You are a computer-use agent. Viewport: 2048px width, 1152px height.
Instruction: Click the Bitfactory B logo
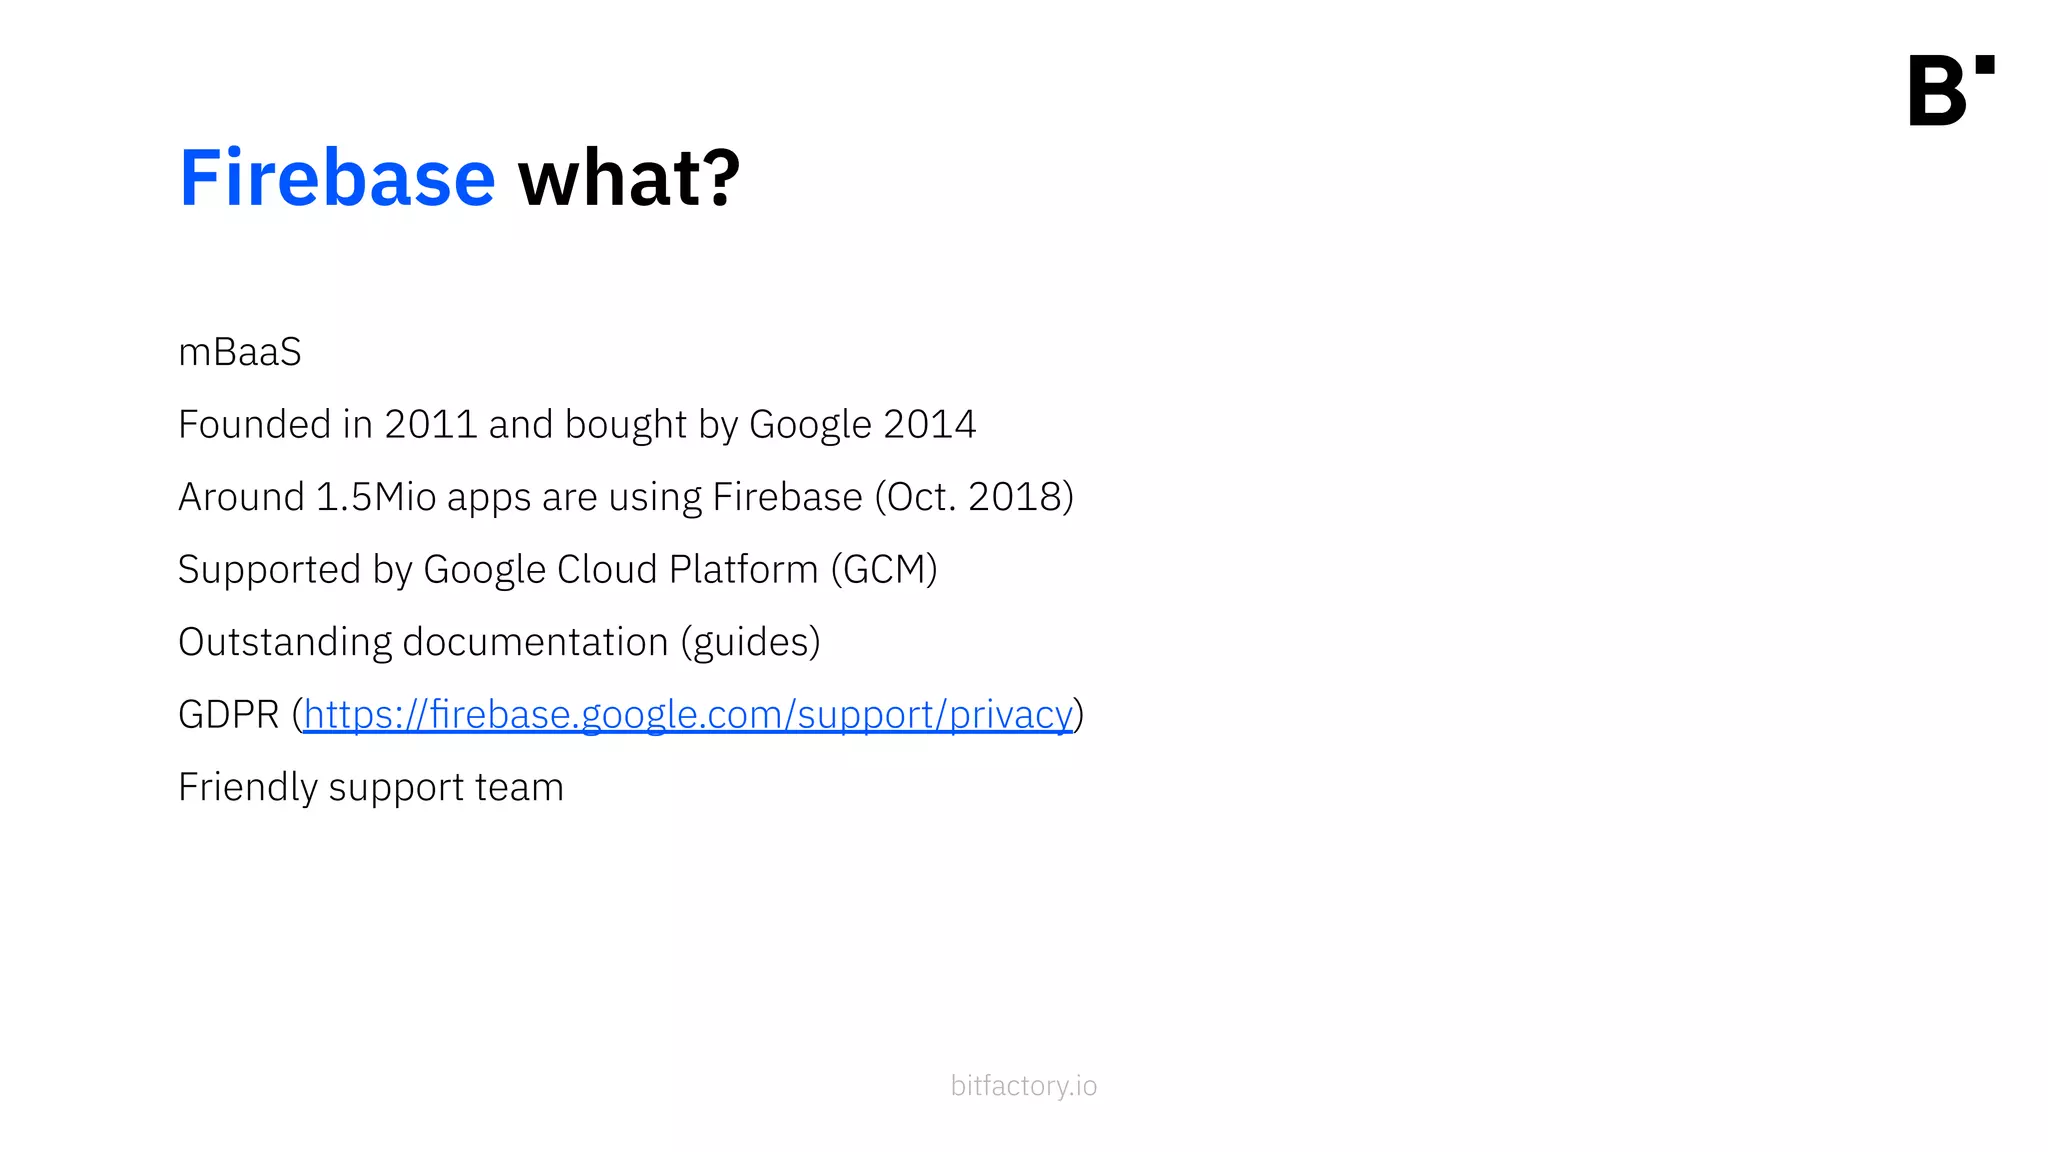[1939, 91]
